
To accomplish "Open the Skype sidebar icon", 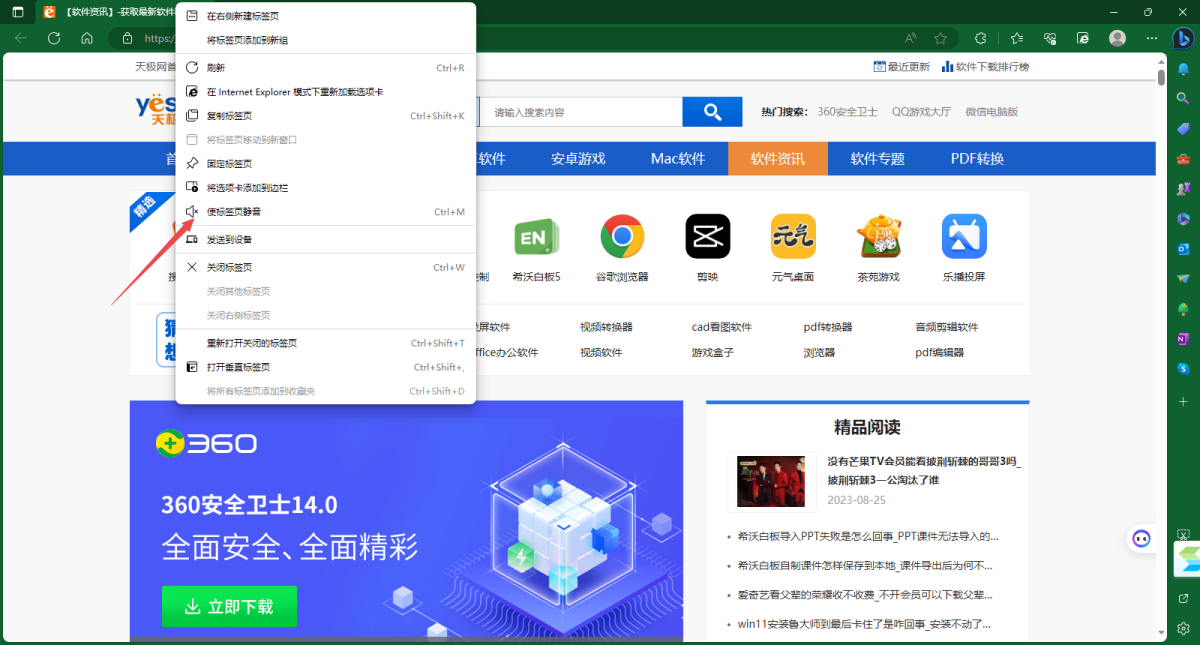I will coord(1183,369).
